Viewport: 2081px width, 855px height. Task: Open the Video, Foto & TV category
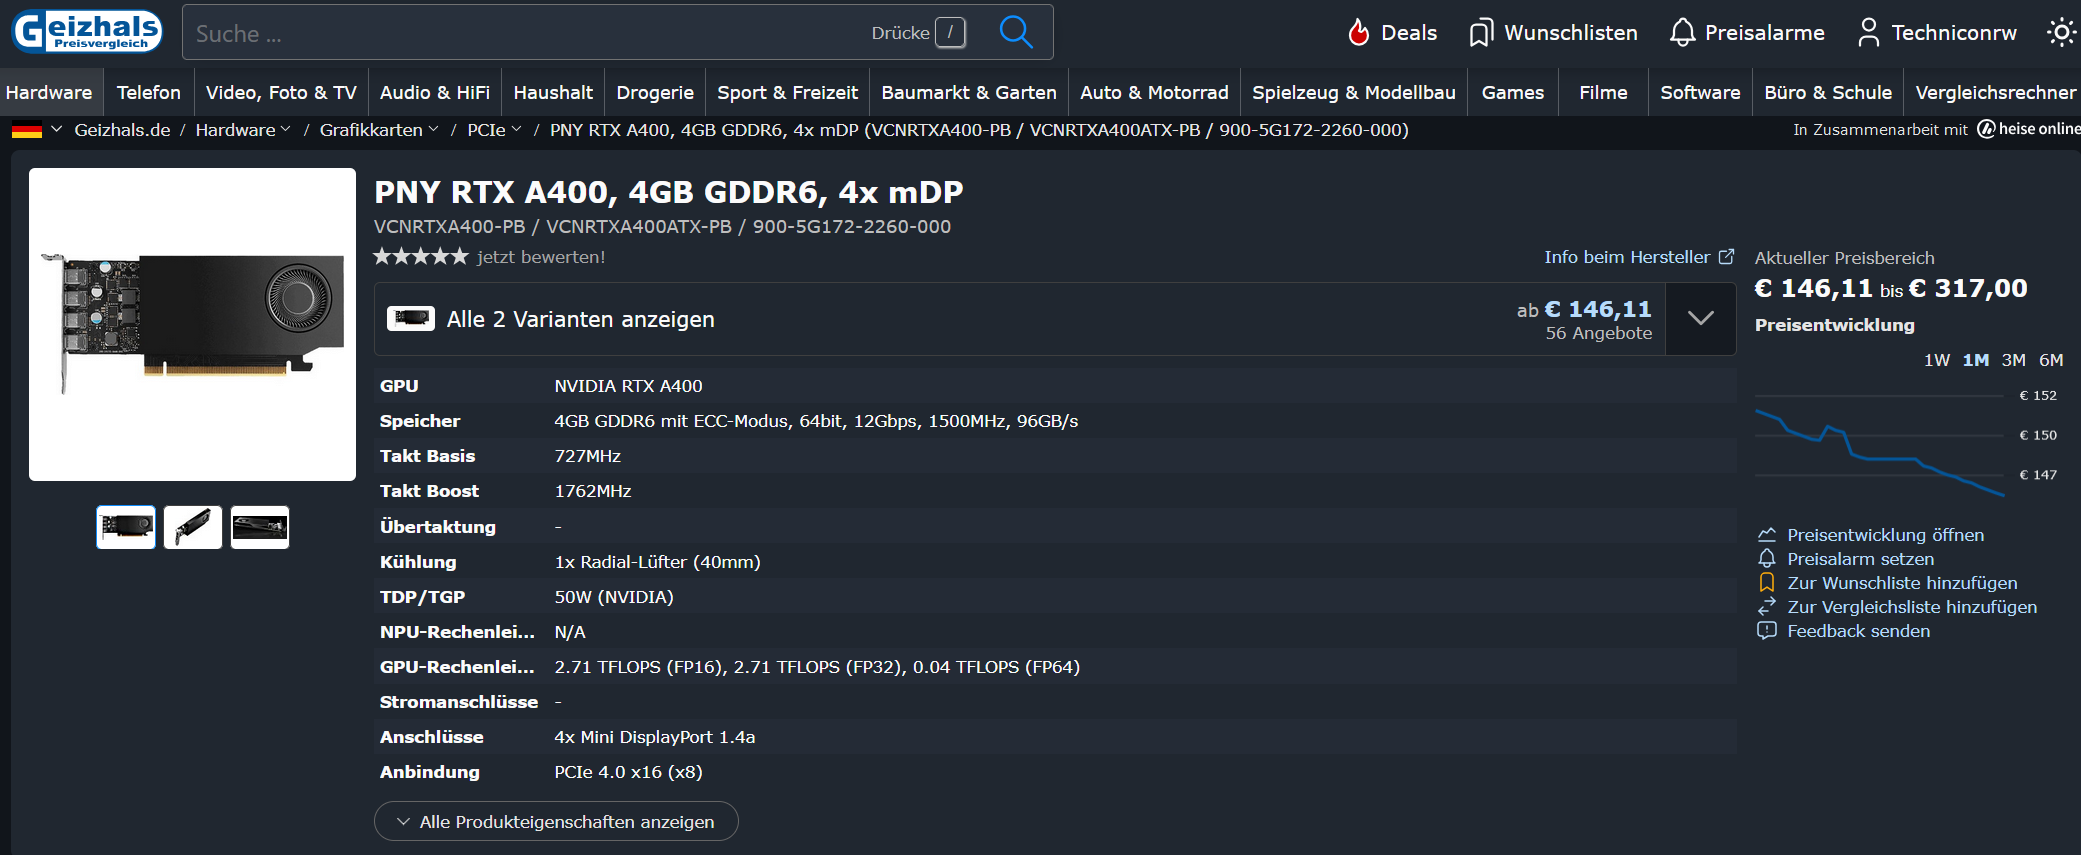click(281, 92)
